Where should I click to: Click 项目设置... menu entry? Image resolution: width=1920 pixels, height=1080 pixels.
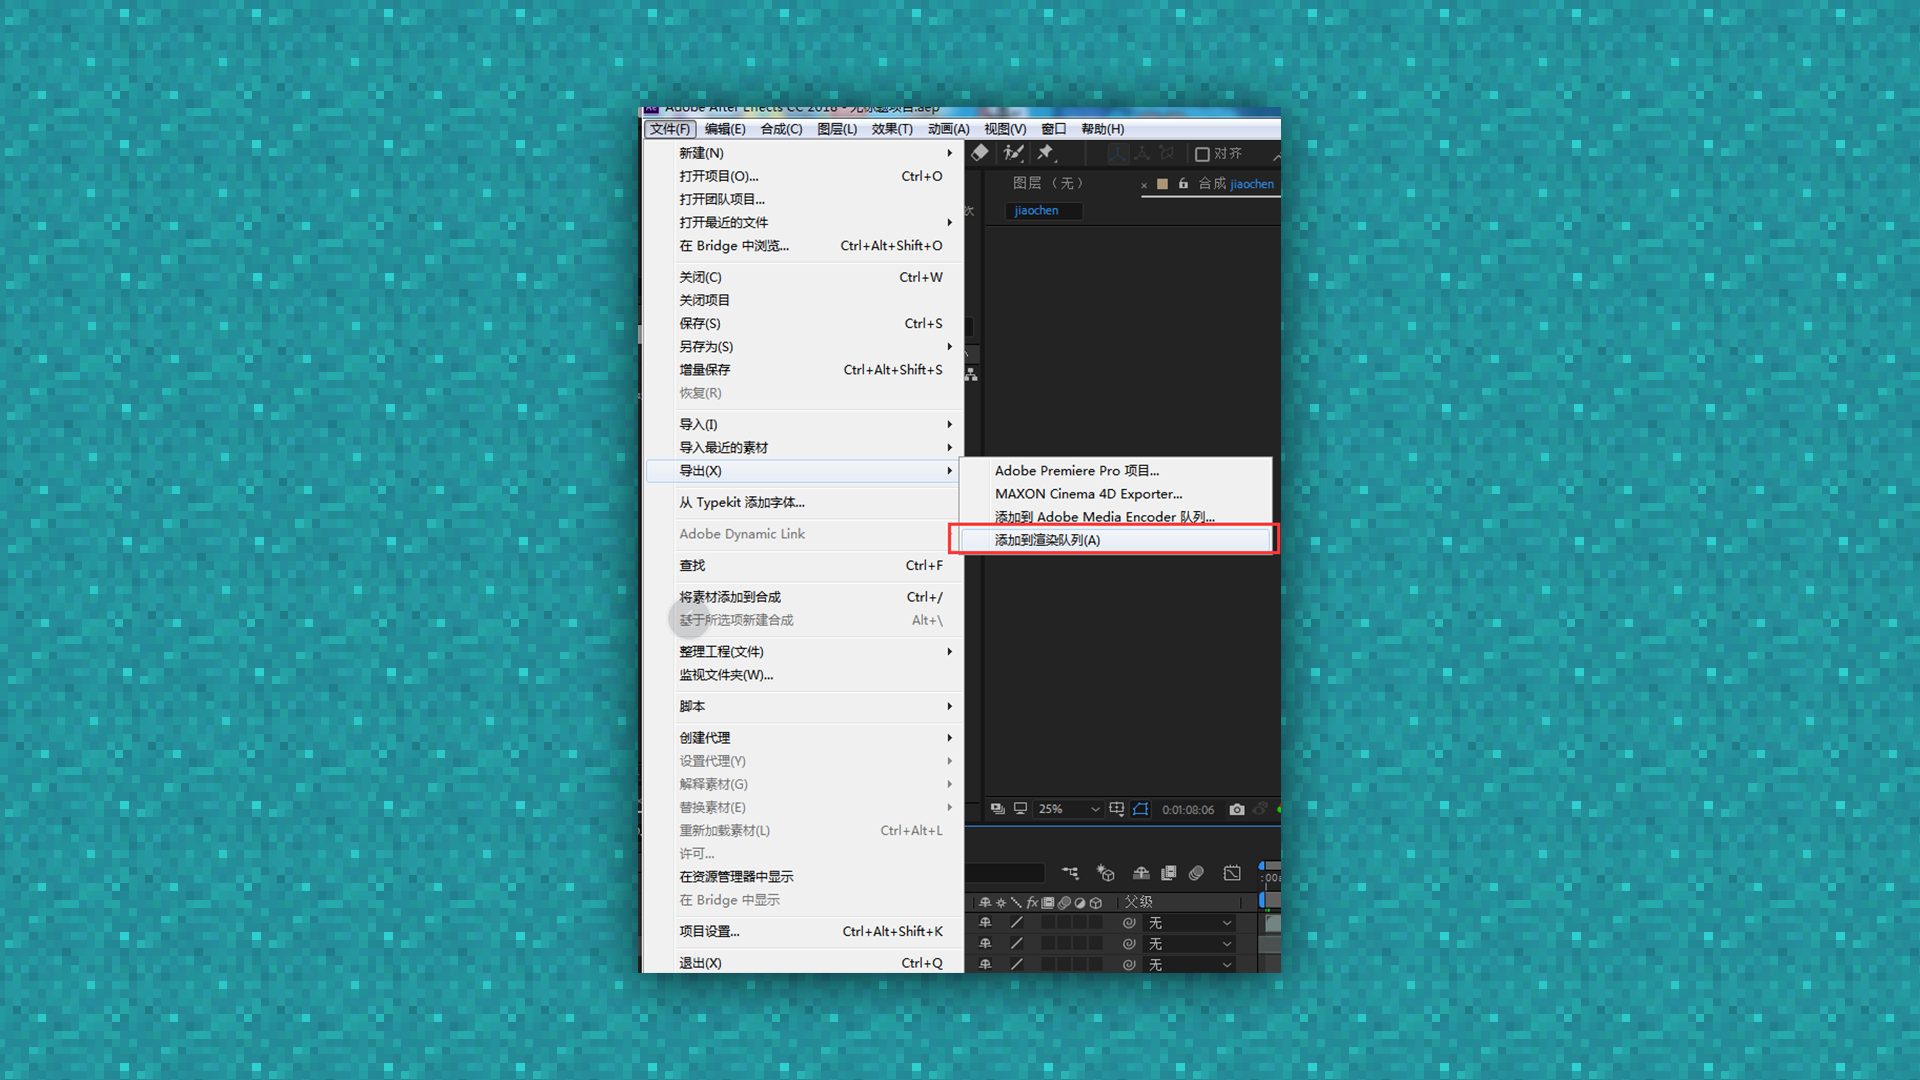(x=805, y=931)
